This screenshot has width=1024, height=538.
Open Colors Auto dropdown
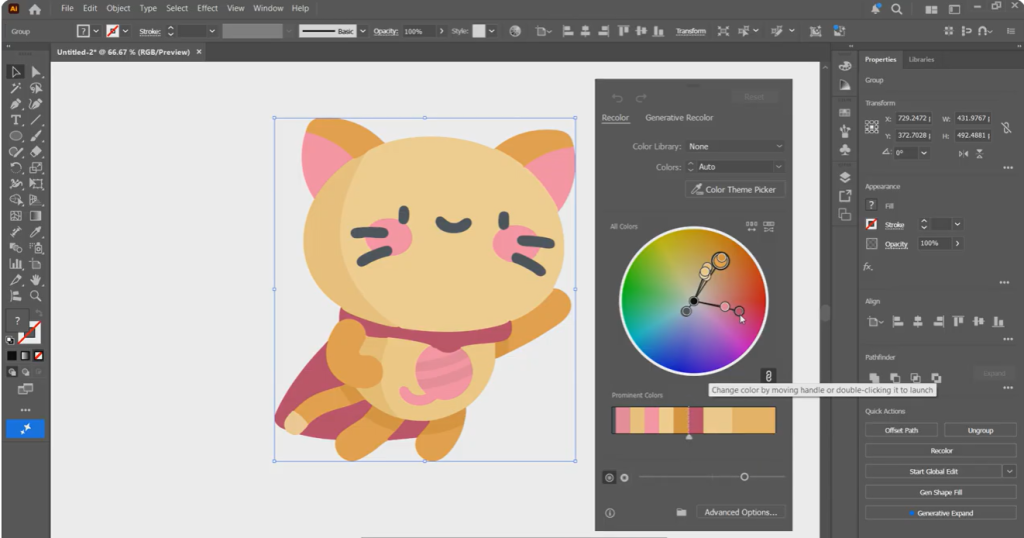(740, 167)
